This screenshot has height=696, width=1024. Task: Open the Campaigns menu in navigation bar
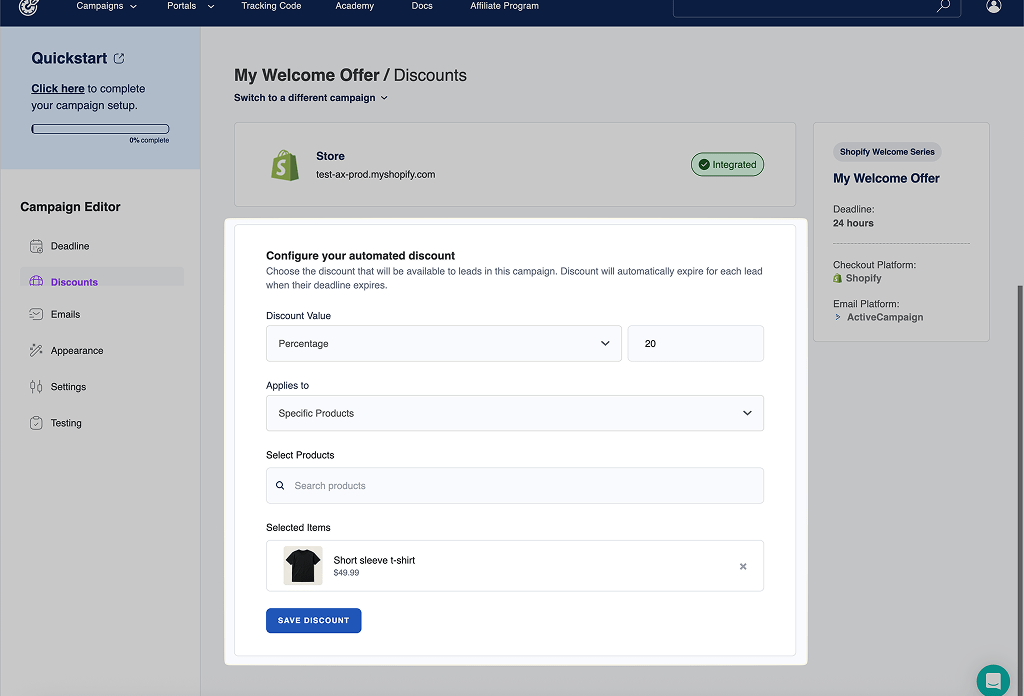pyautogui.click(x=106, y=6)
